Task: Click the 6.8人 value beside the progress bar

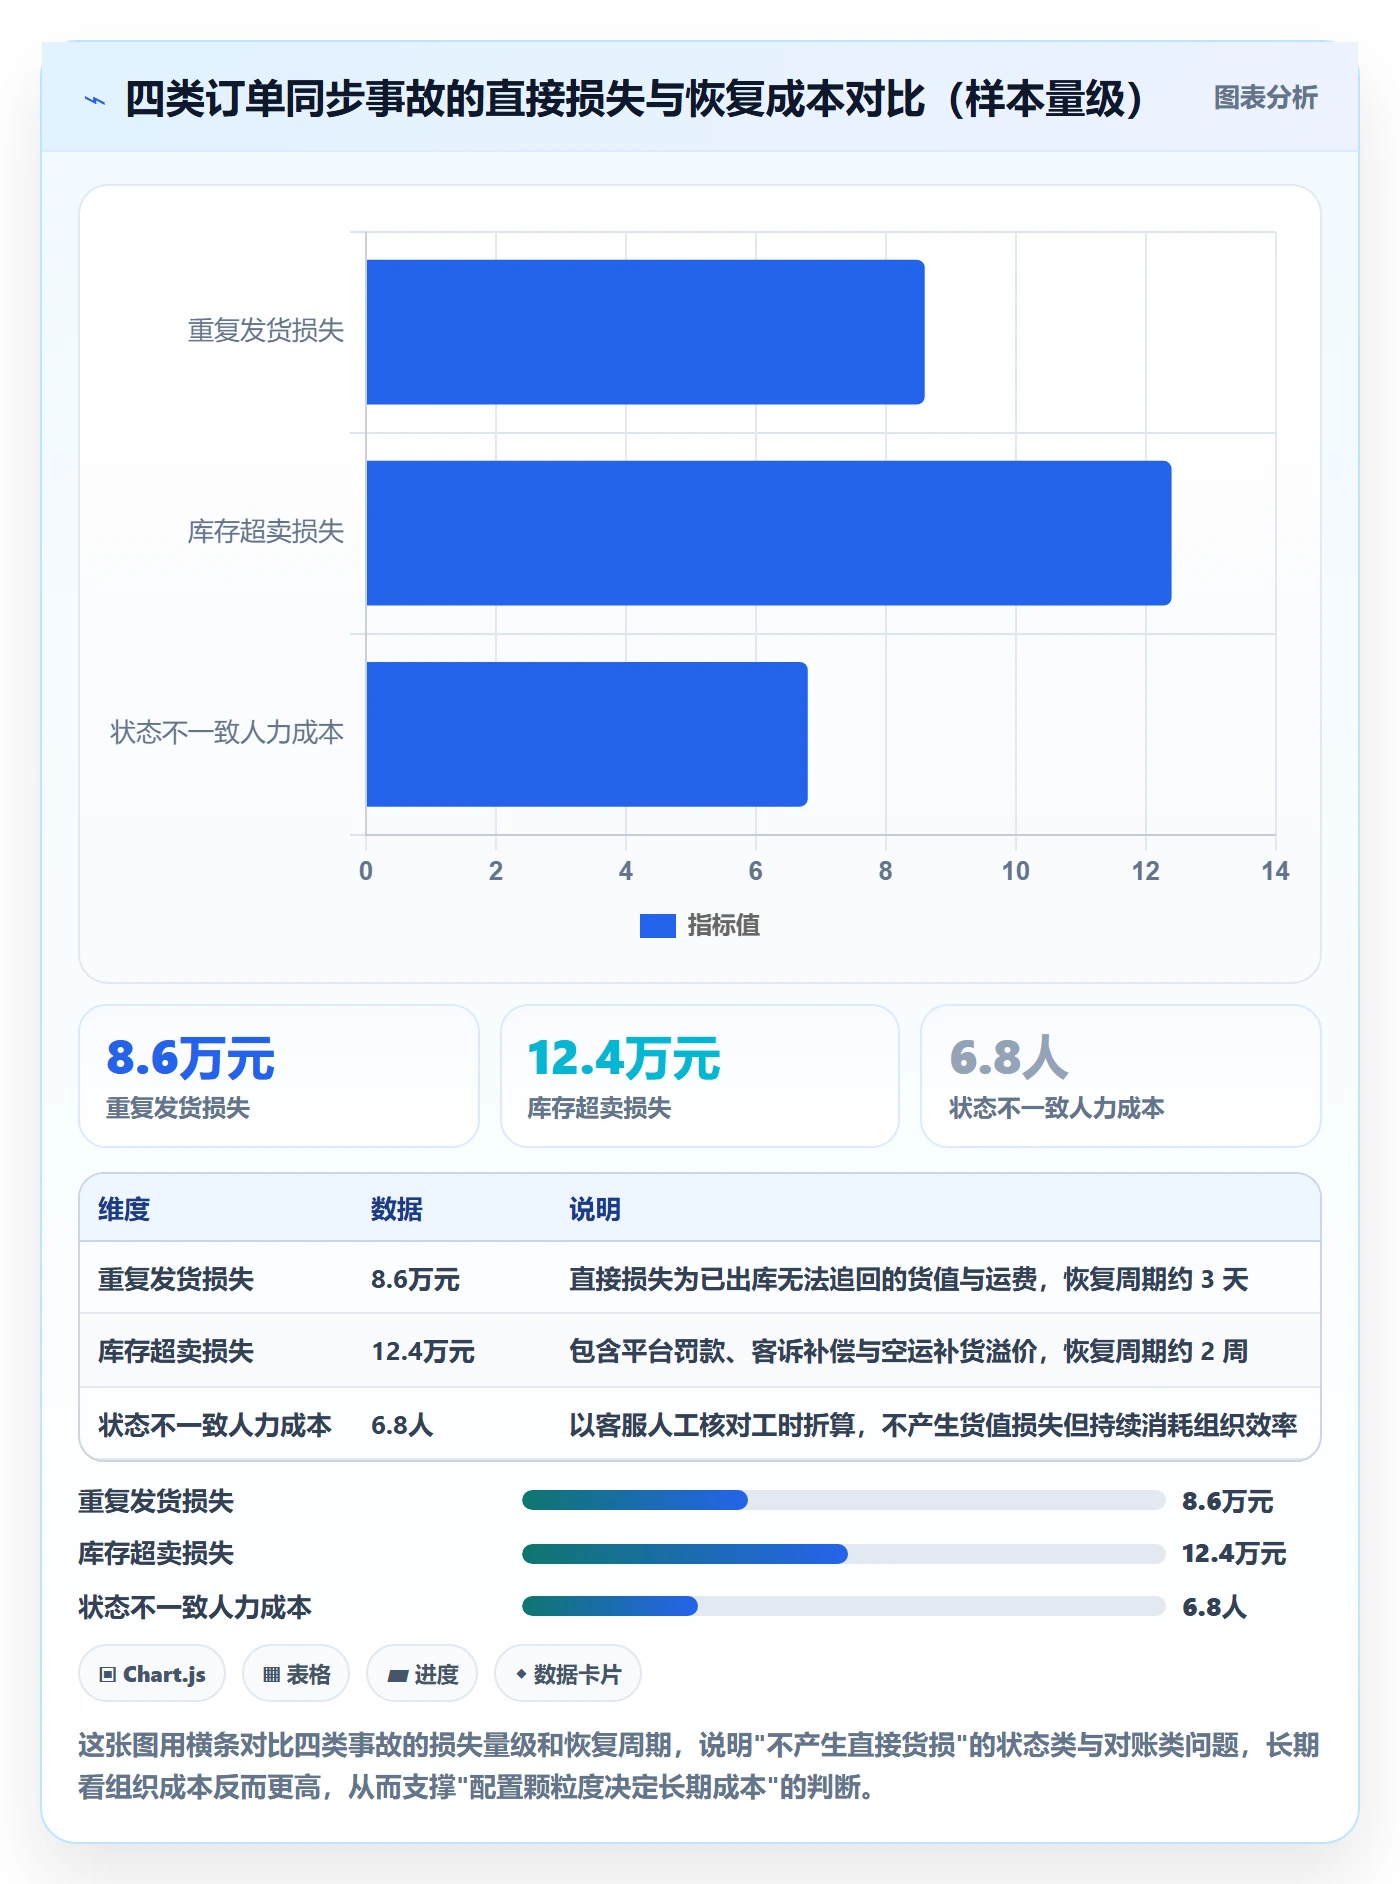Action: [x=1214, y=1607]
